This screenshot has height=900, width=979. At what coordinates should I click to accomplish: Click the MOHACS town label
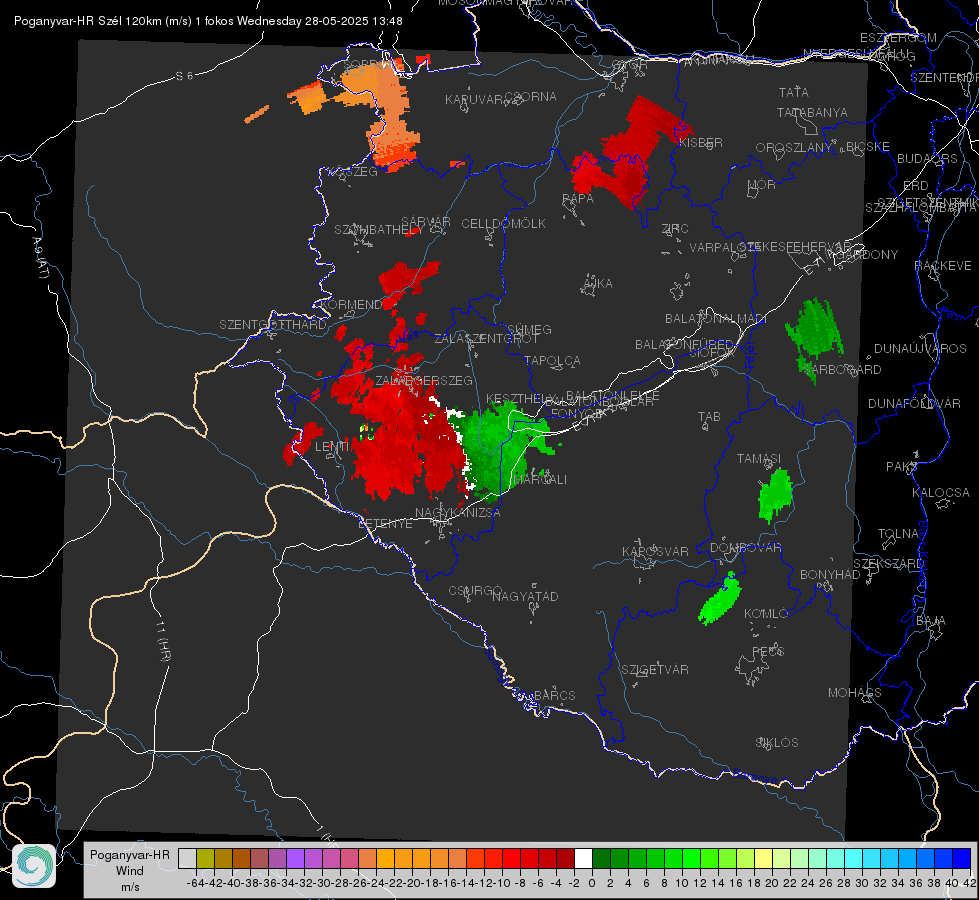coord(854,692)
